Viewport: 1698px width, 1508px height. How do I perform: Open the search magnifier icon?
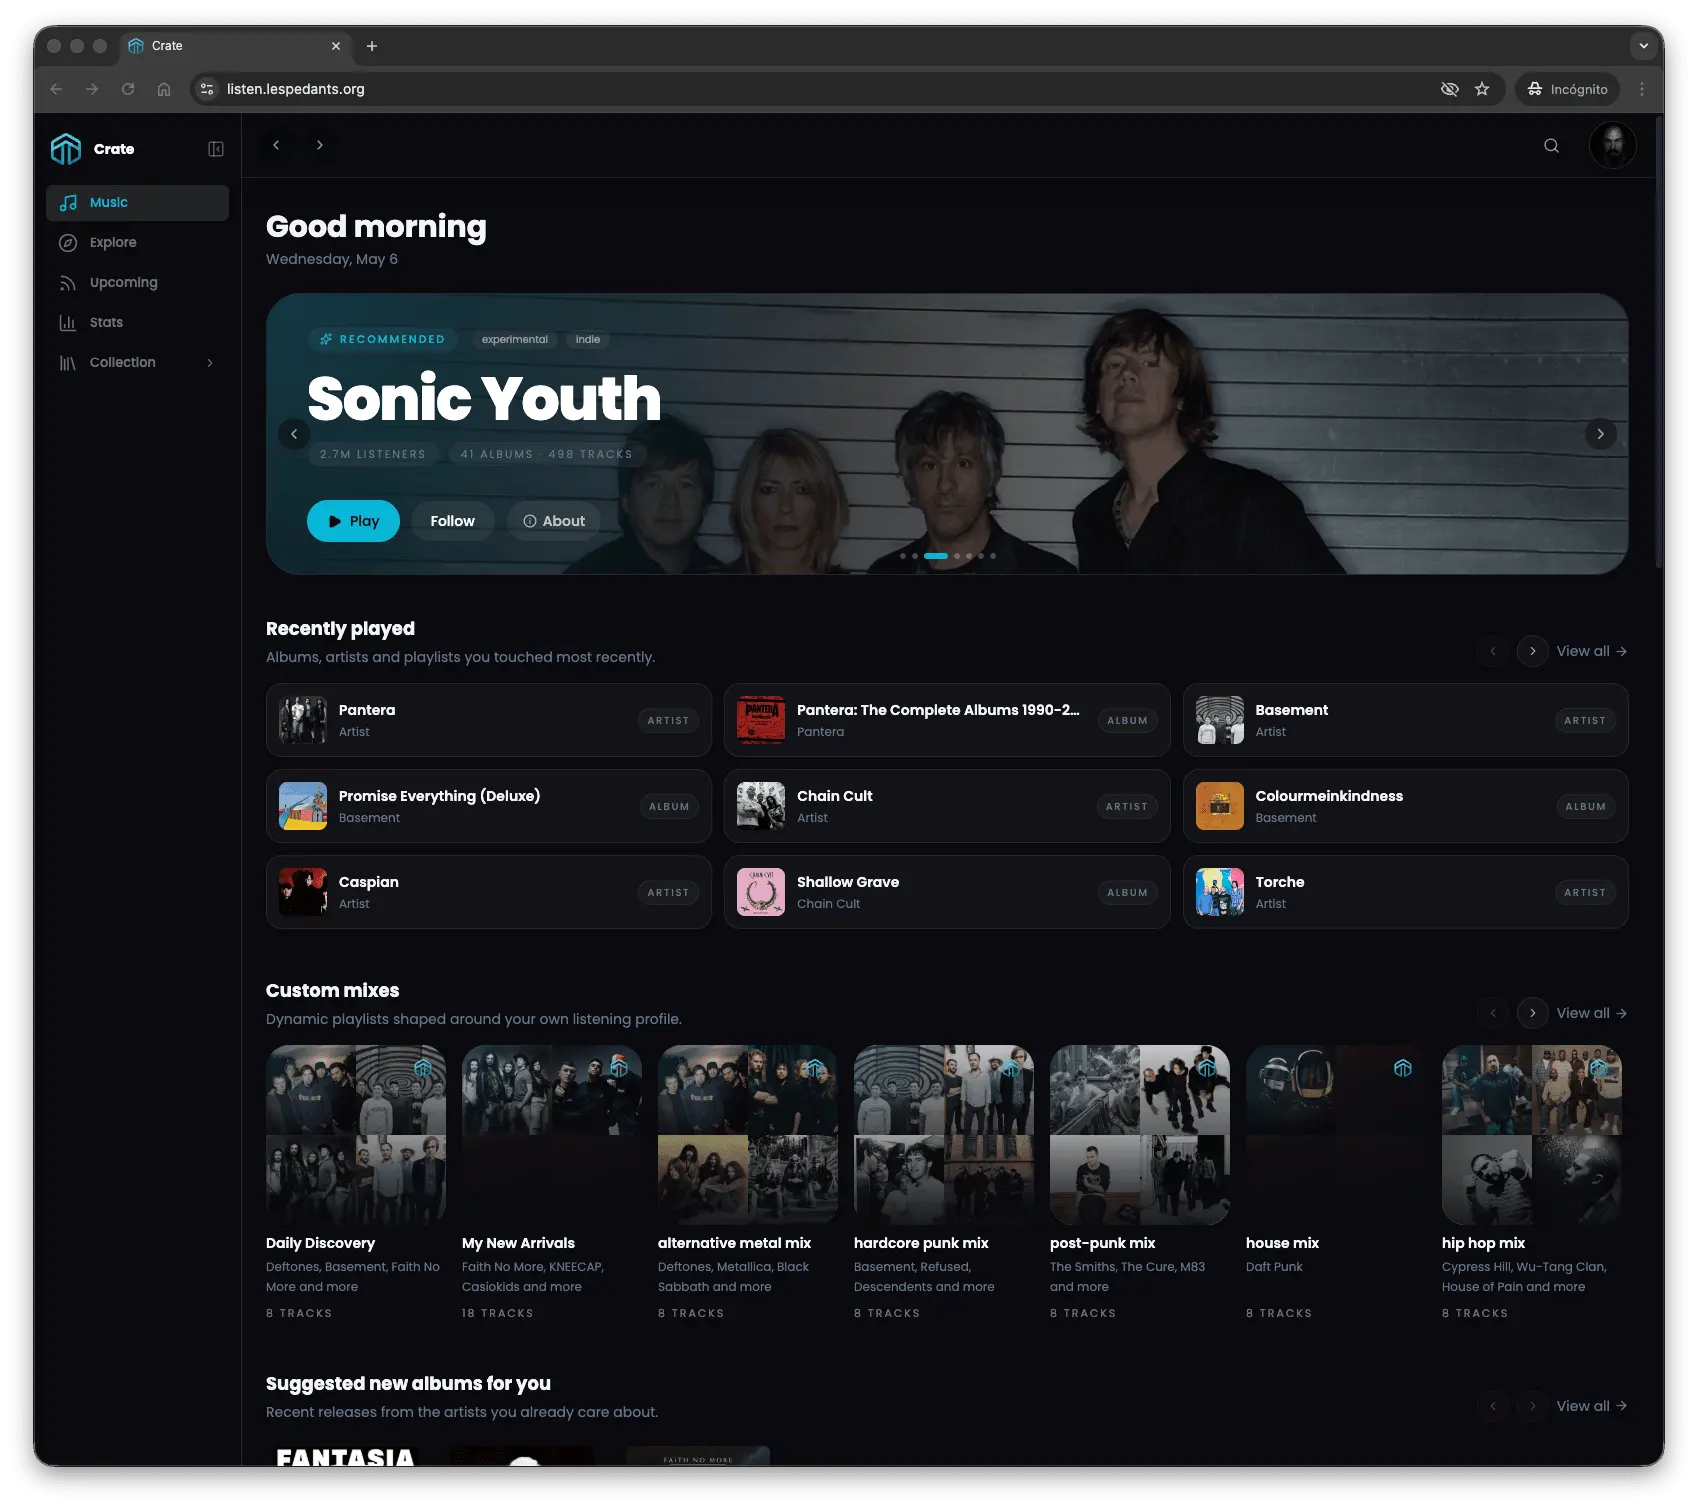(1551, 146)
